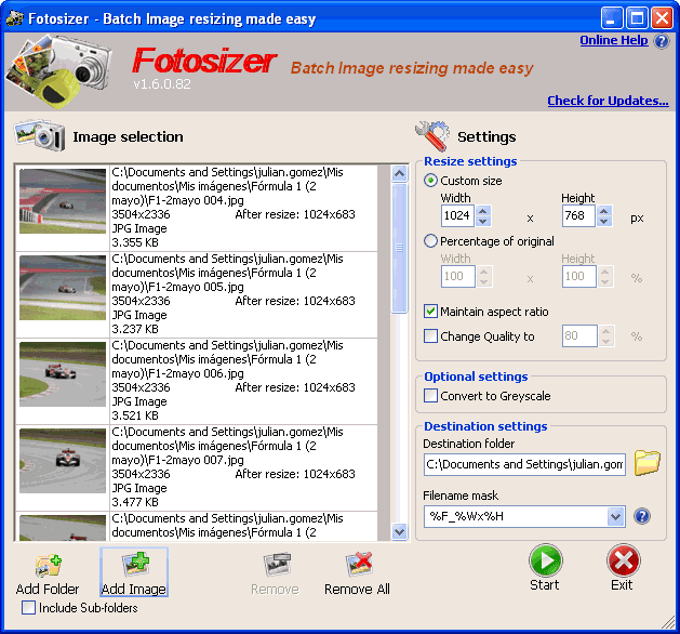Click the Destination folder path field

tap(524, 464)
